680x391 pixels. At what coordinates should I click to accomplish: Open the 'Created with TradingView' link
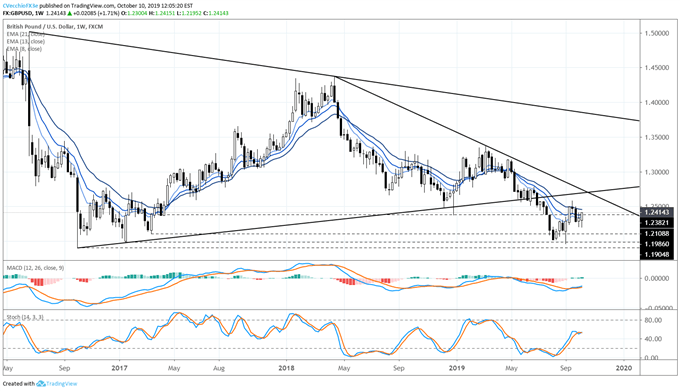[x=40, y=384]
